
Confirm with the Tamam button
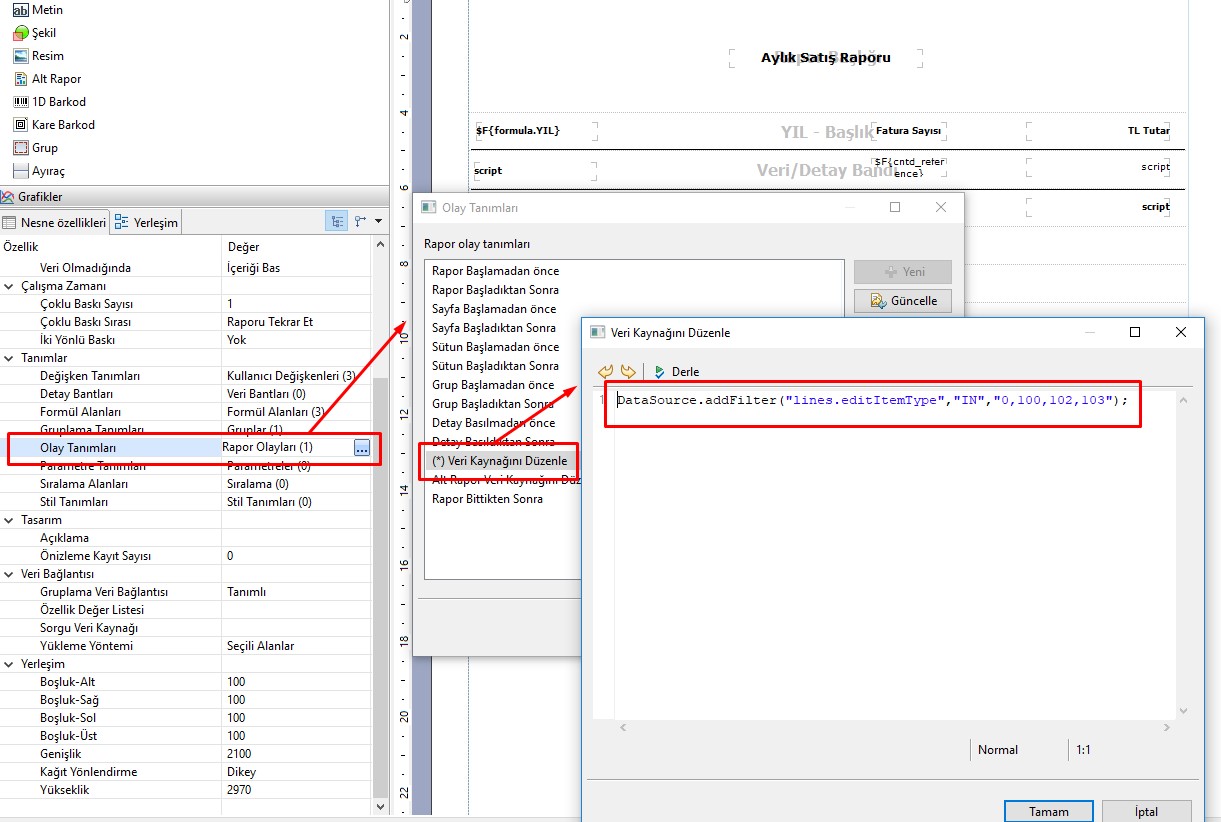coord(1049,812)
